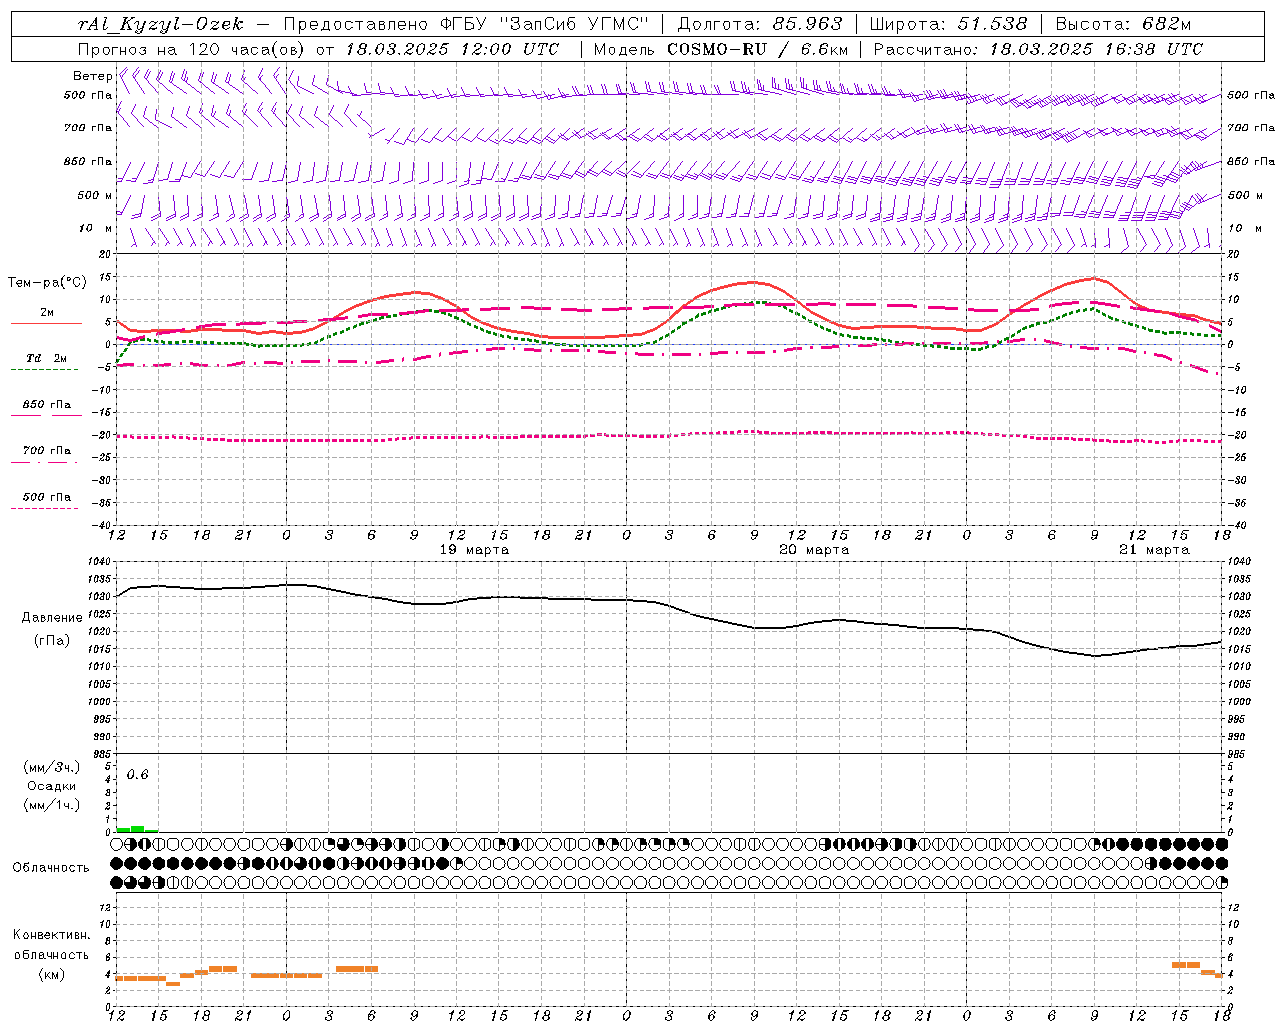Click the (мм/1ч.) precipitation unit label

(x=52, y=805)
